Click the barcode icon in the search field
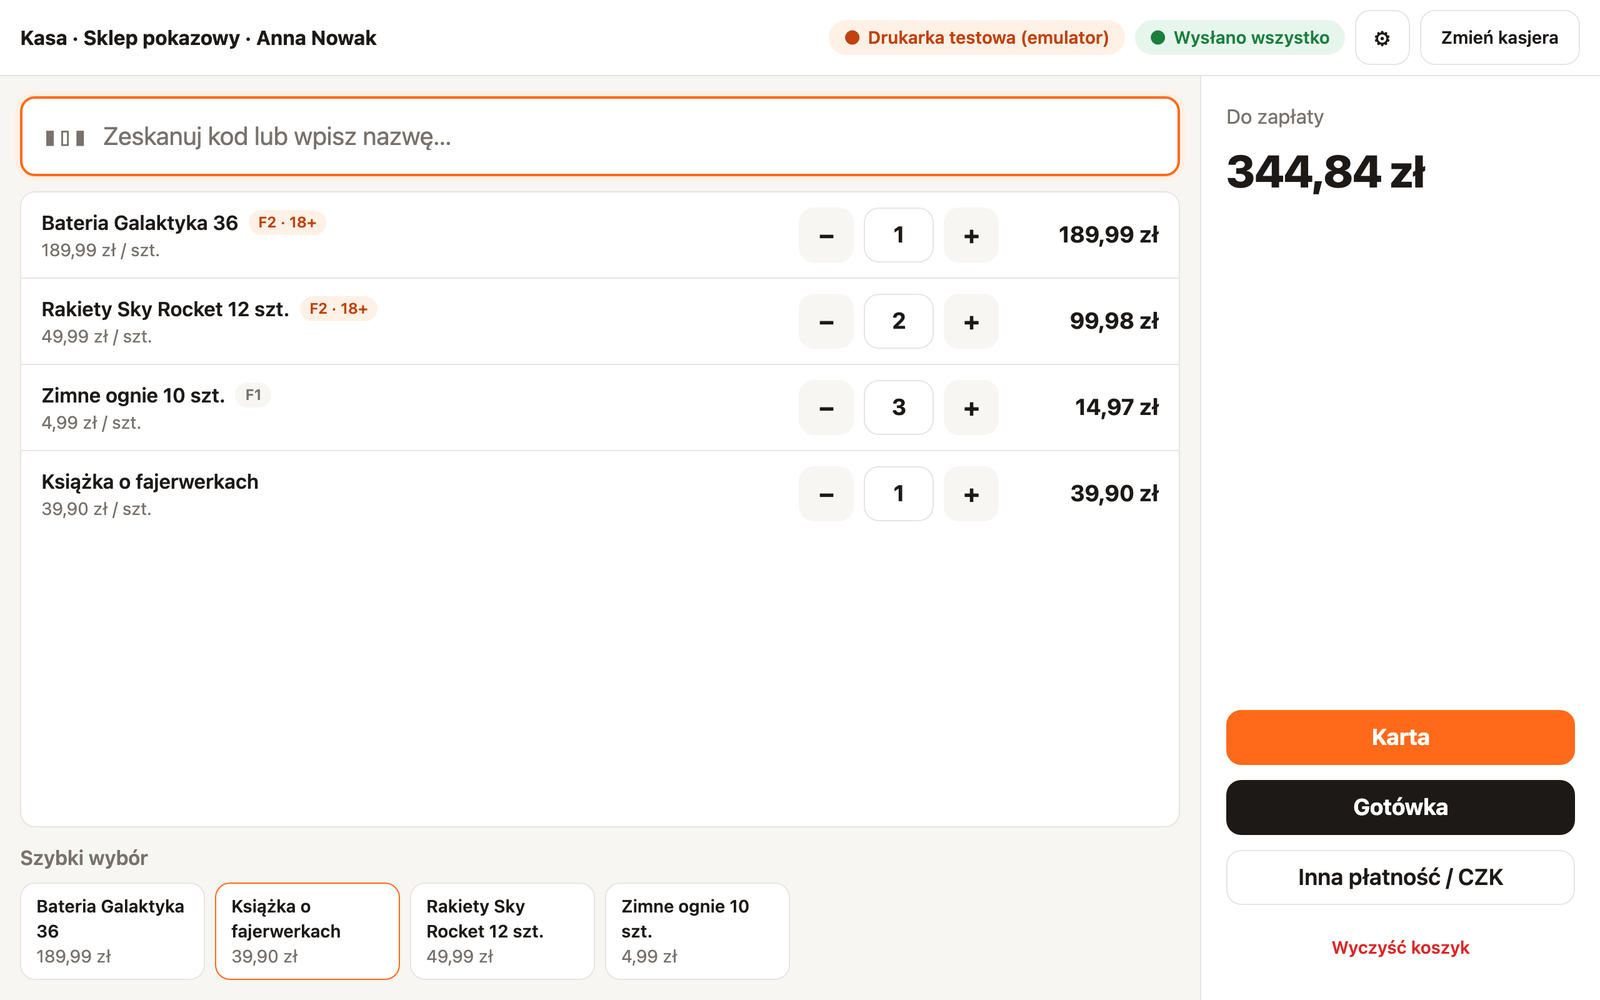 (65, 137)
